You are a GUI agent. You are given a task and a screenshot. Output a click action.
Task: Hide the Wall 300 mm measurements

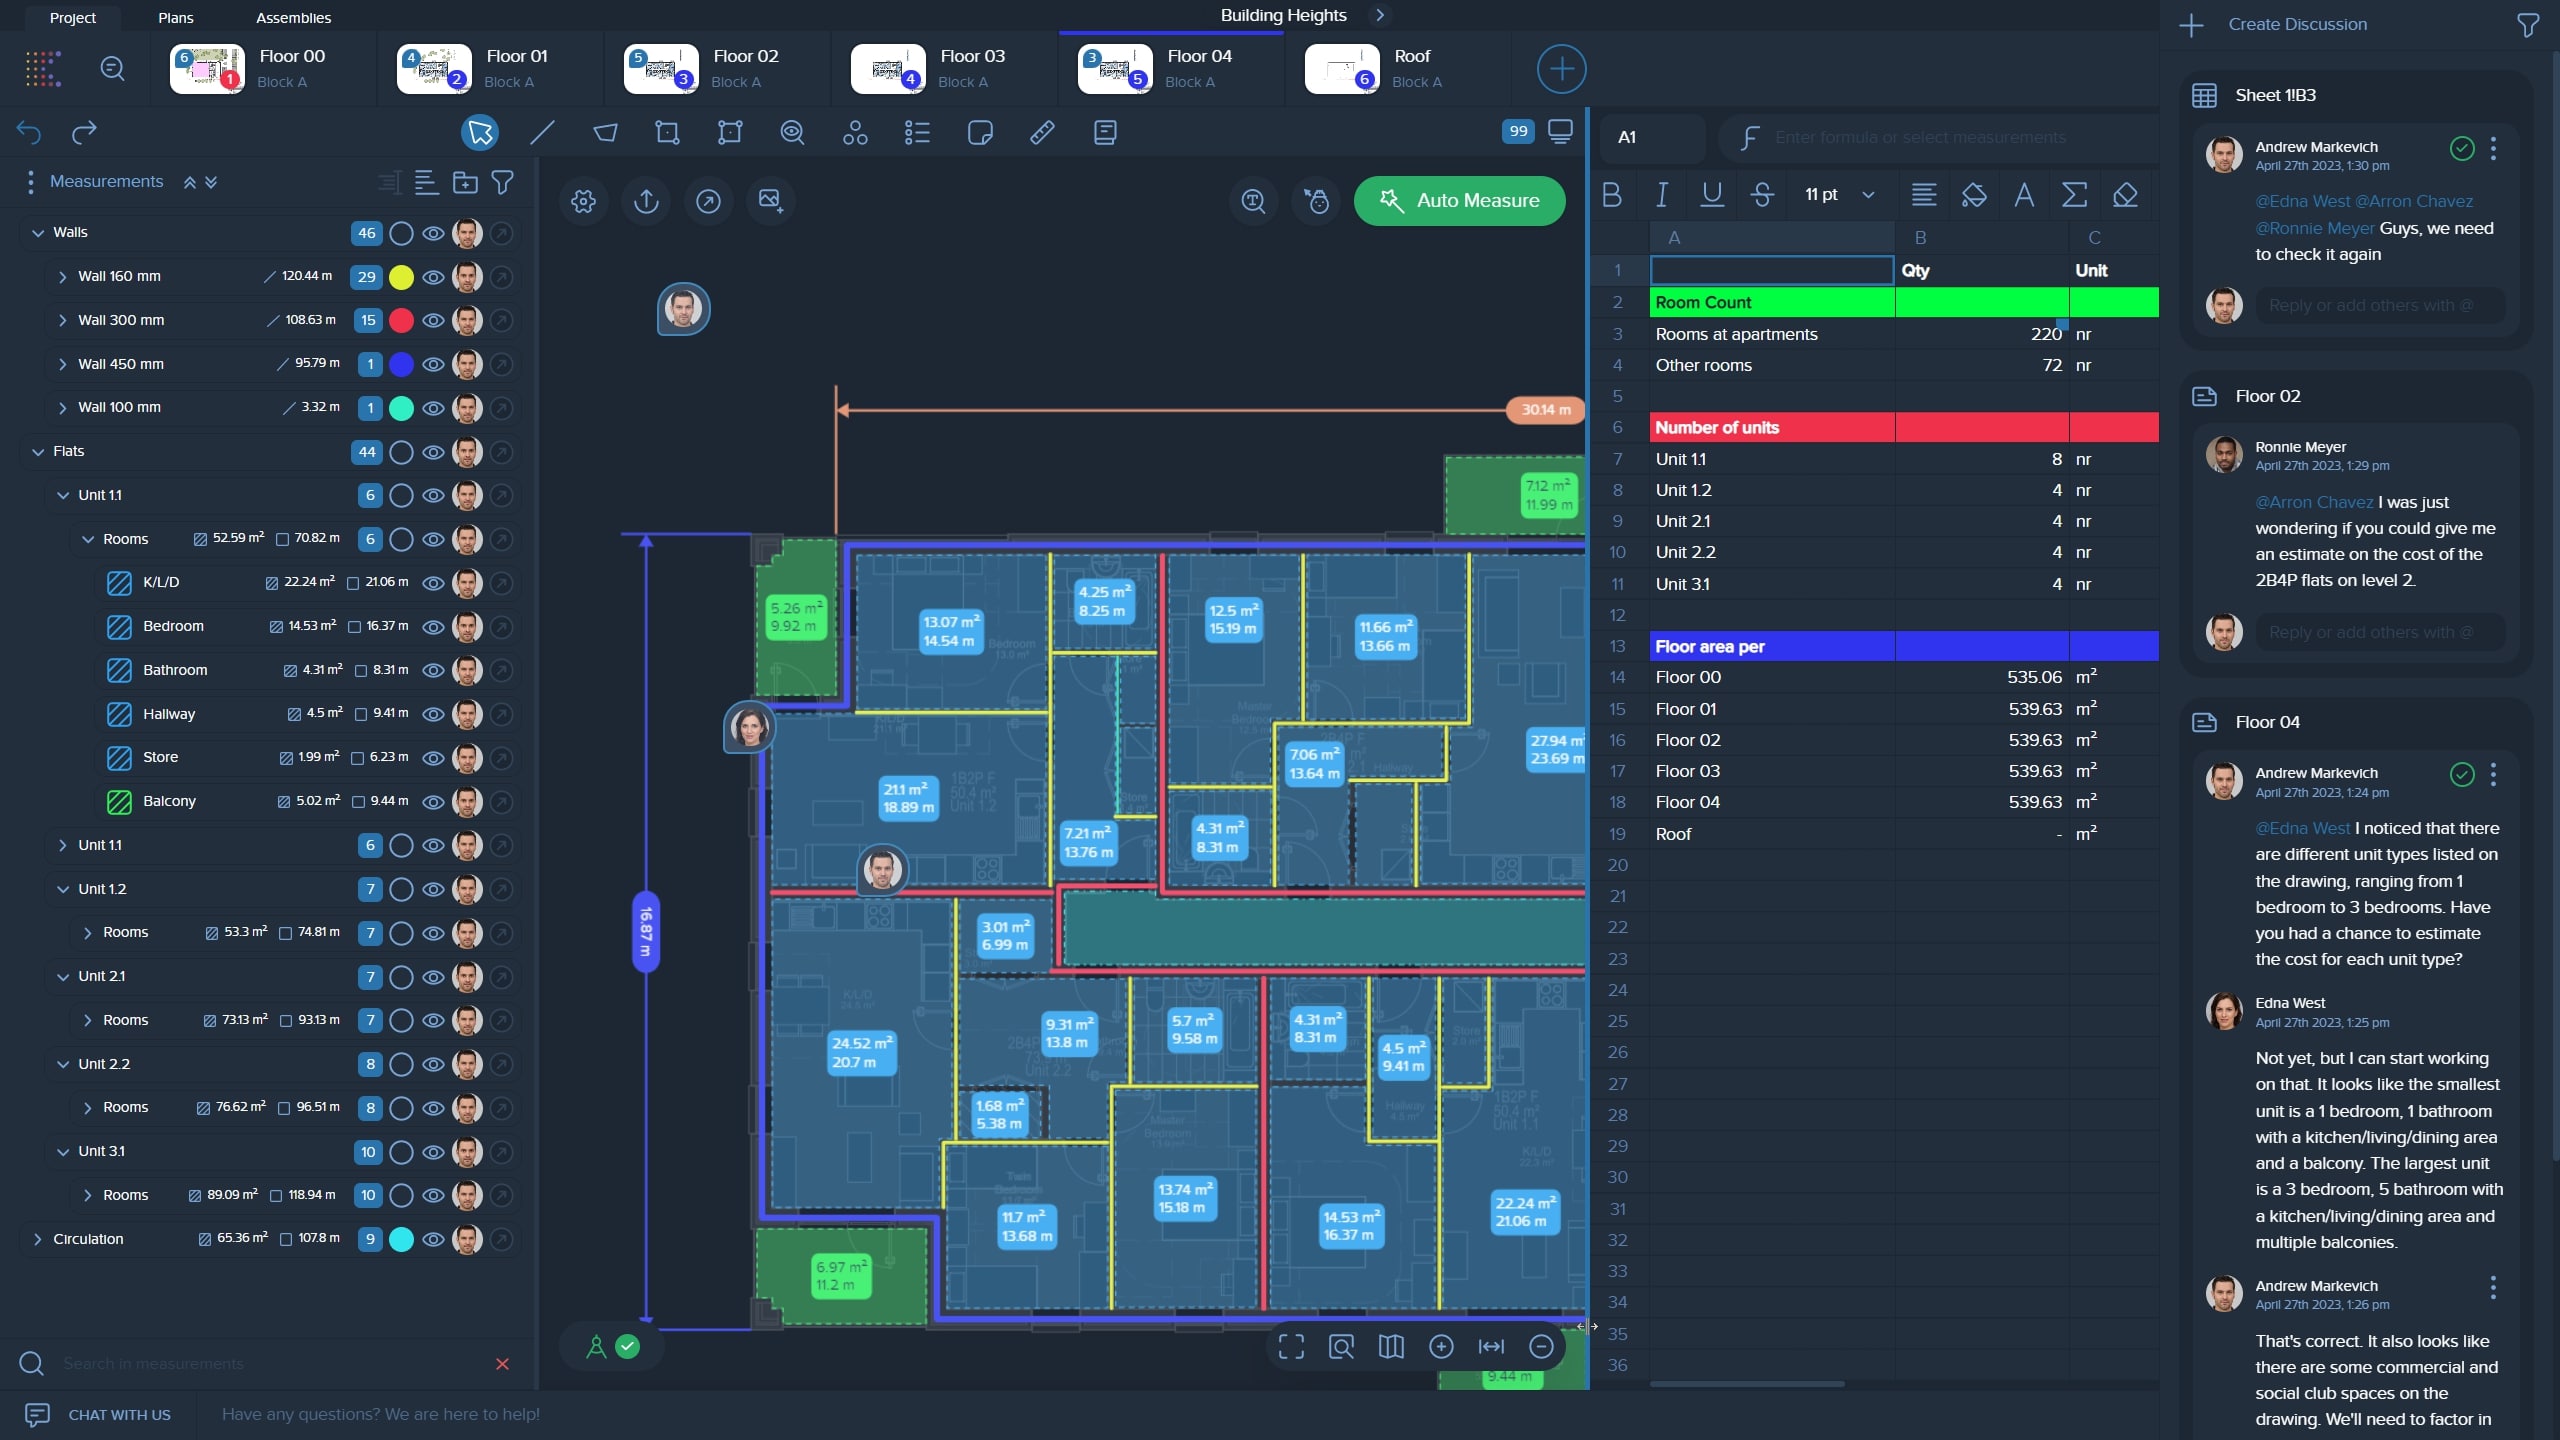(x=433, y=320)
